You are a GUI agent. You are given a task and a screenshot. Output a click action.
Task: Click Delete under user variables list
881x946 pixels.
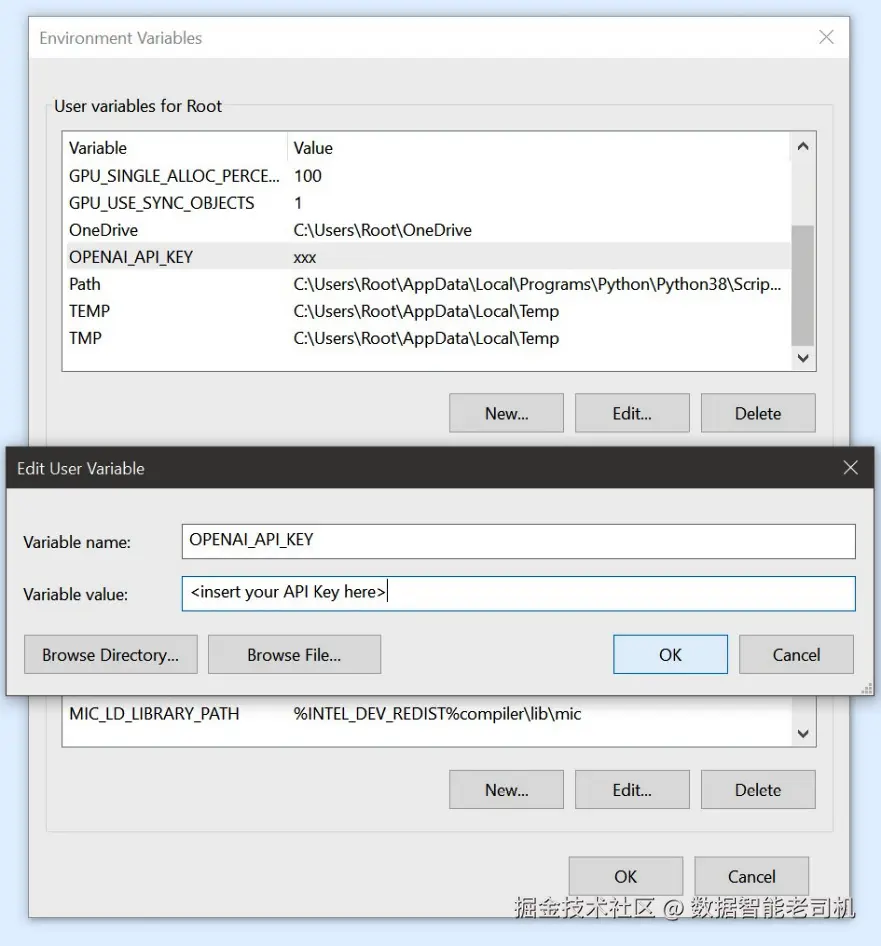(x=758, y=413)
